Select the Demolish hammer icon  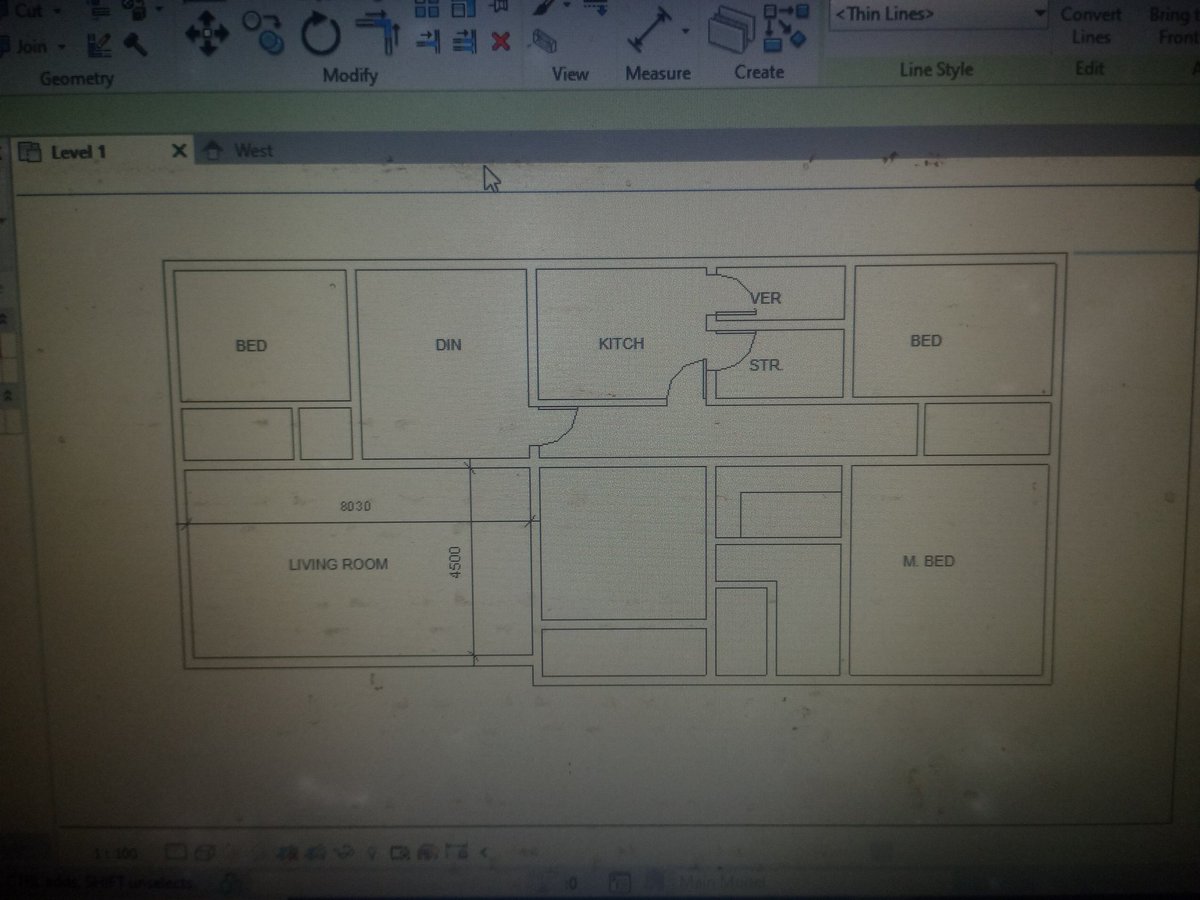(x=134, y=45)
